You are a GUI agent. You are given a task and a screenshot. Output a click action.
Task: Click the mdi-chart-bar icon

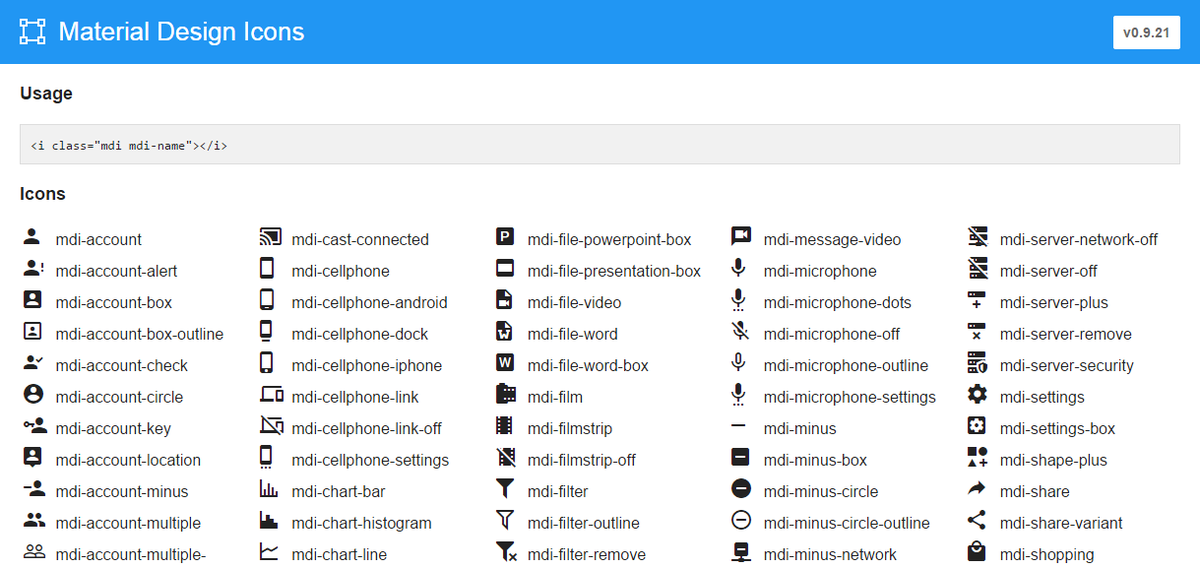[268, 490]
